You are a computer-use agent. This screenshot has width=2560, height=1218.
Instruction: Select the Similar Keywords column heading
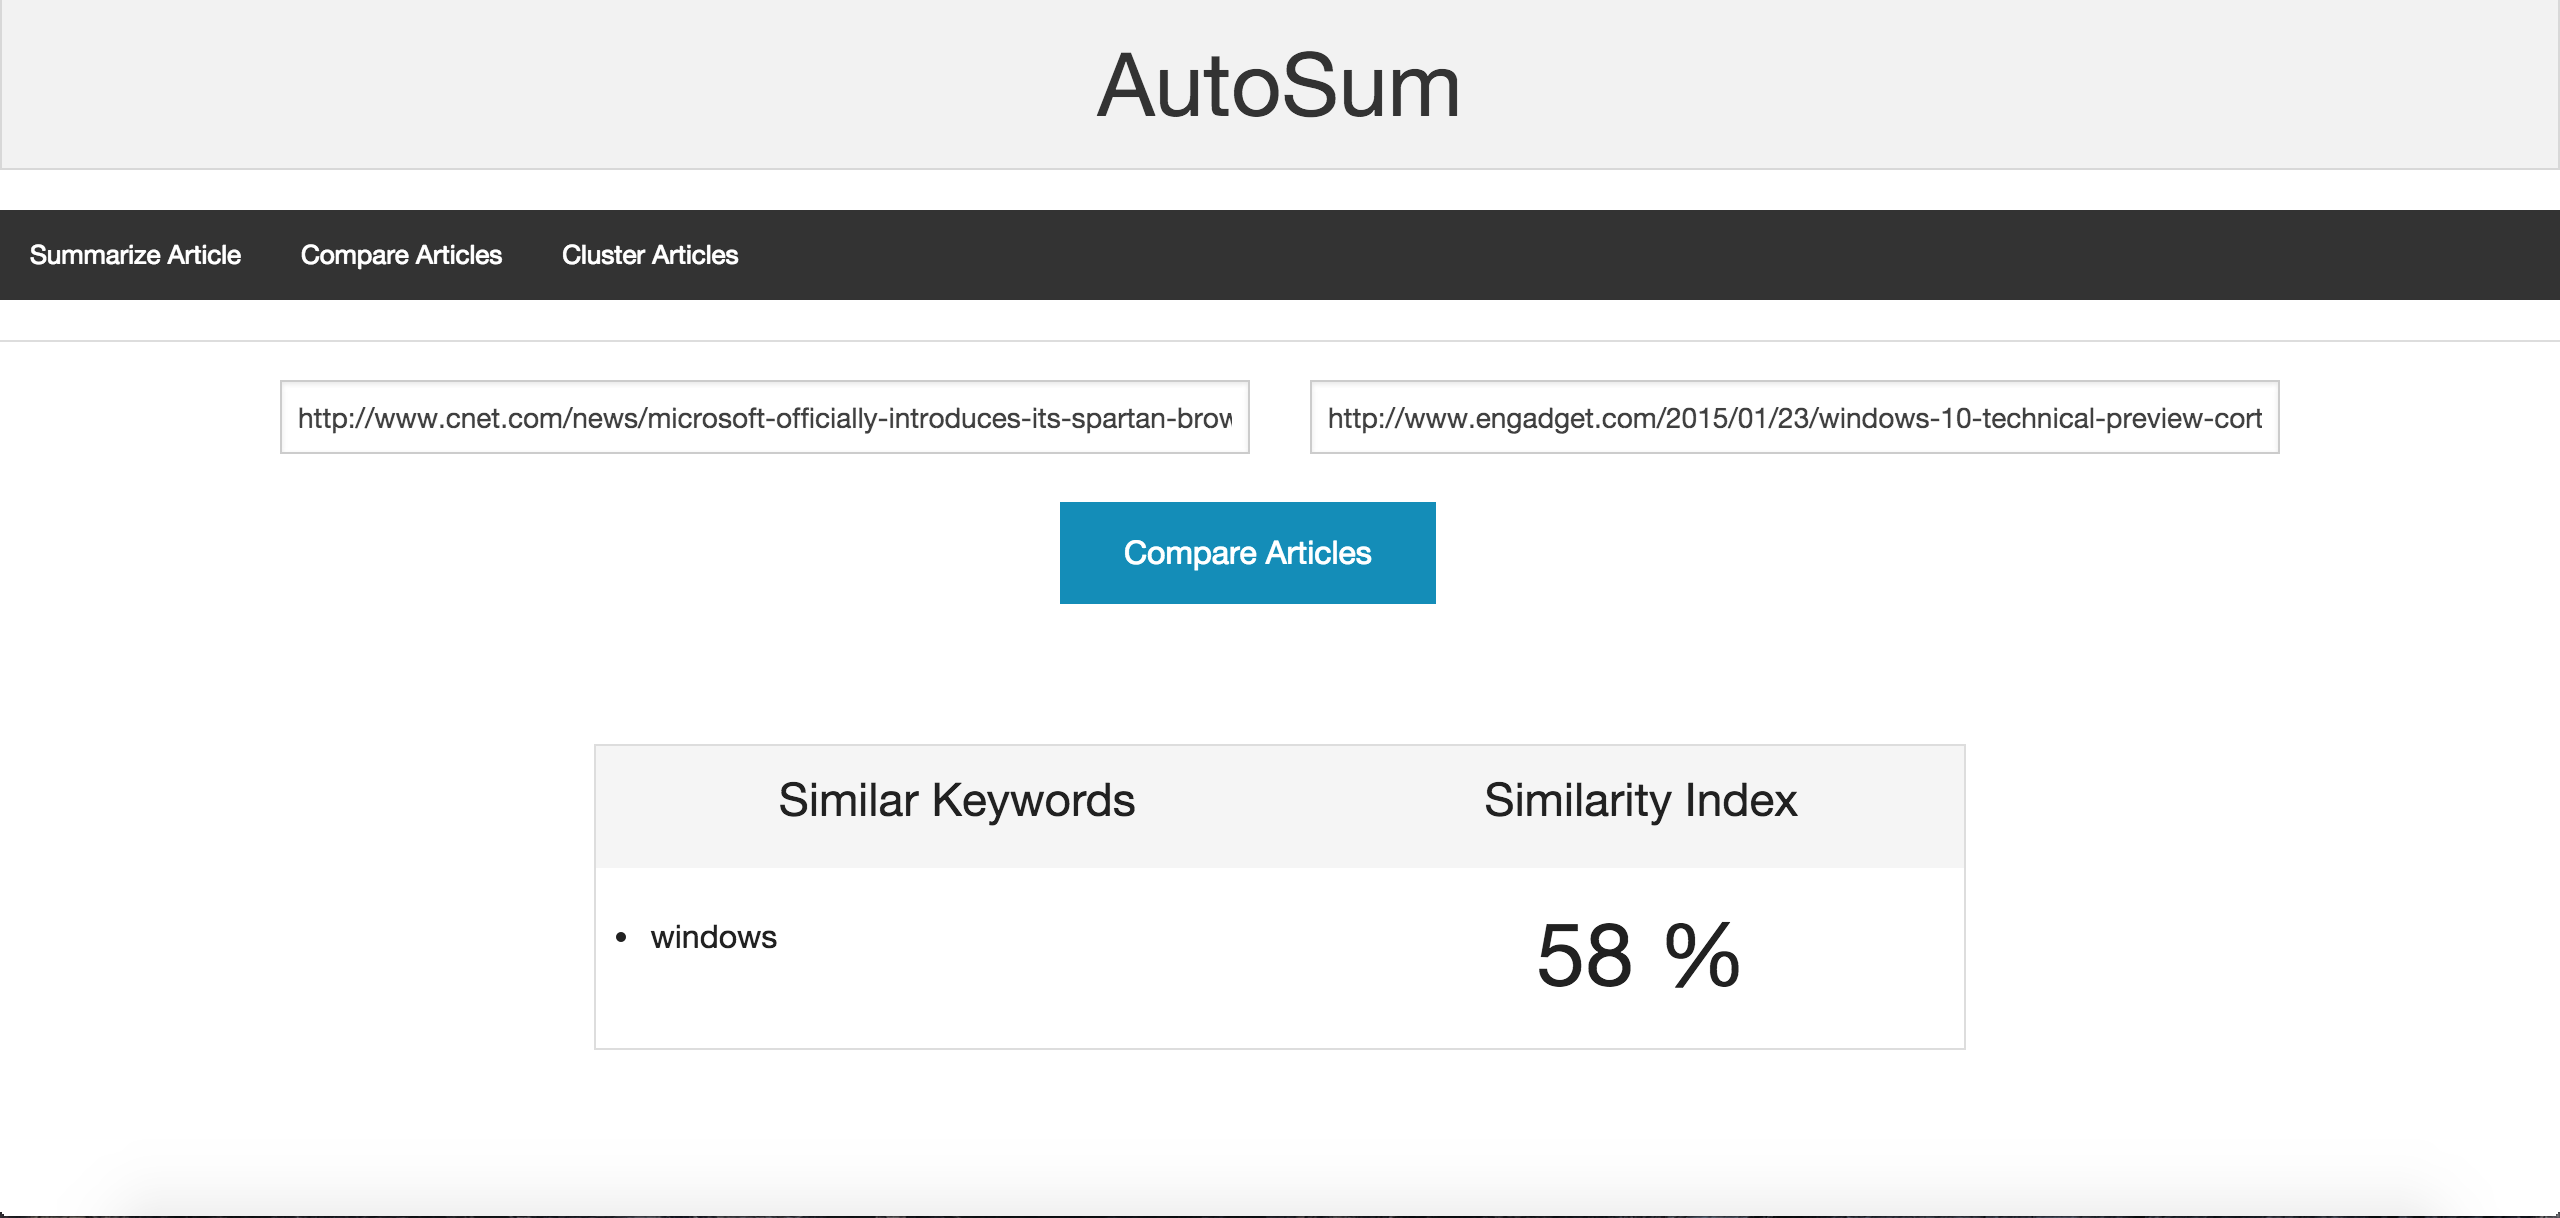[956, 801]
